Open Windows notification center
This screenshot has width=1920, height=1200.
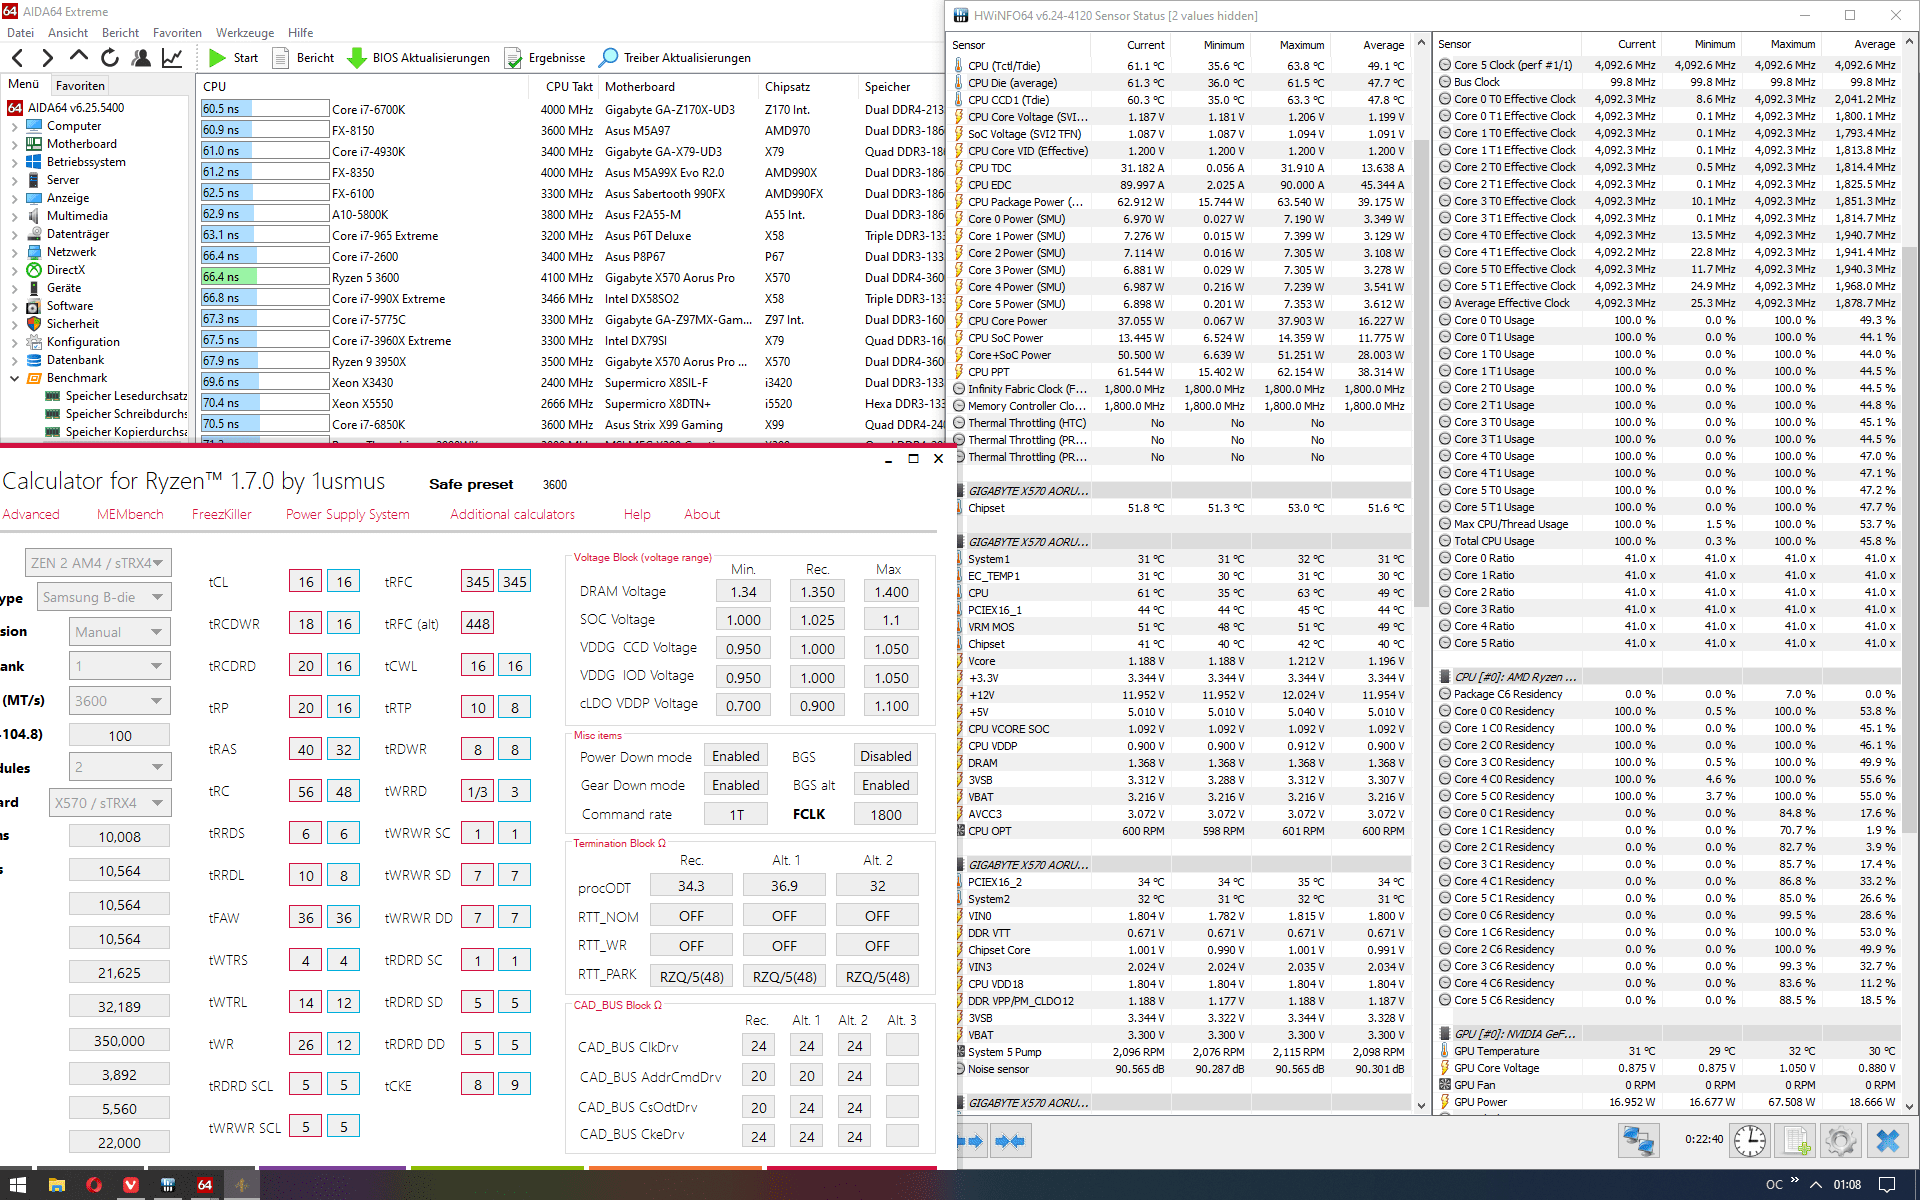(x=1887, y=1185)
